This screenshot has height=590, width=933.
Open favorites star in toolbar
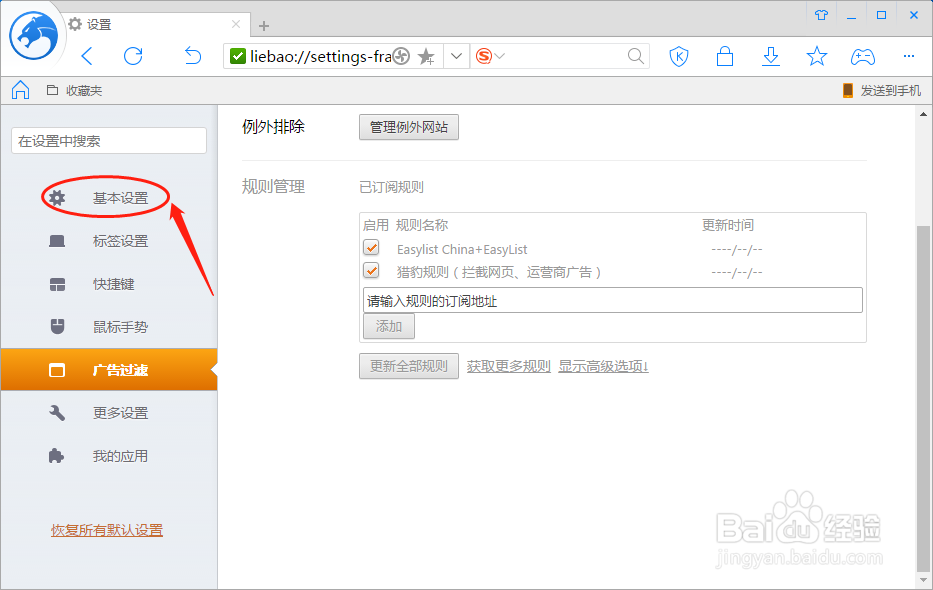click(816, 57)
